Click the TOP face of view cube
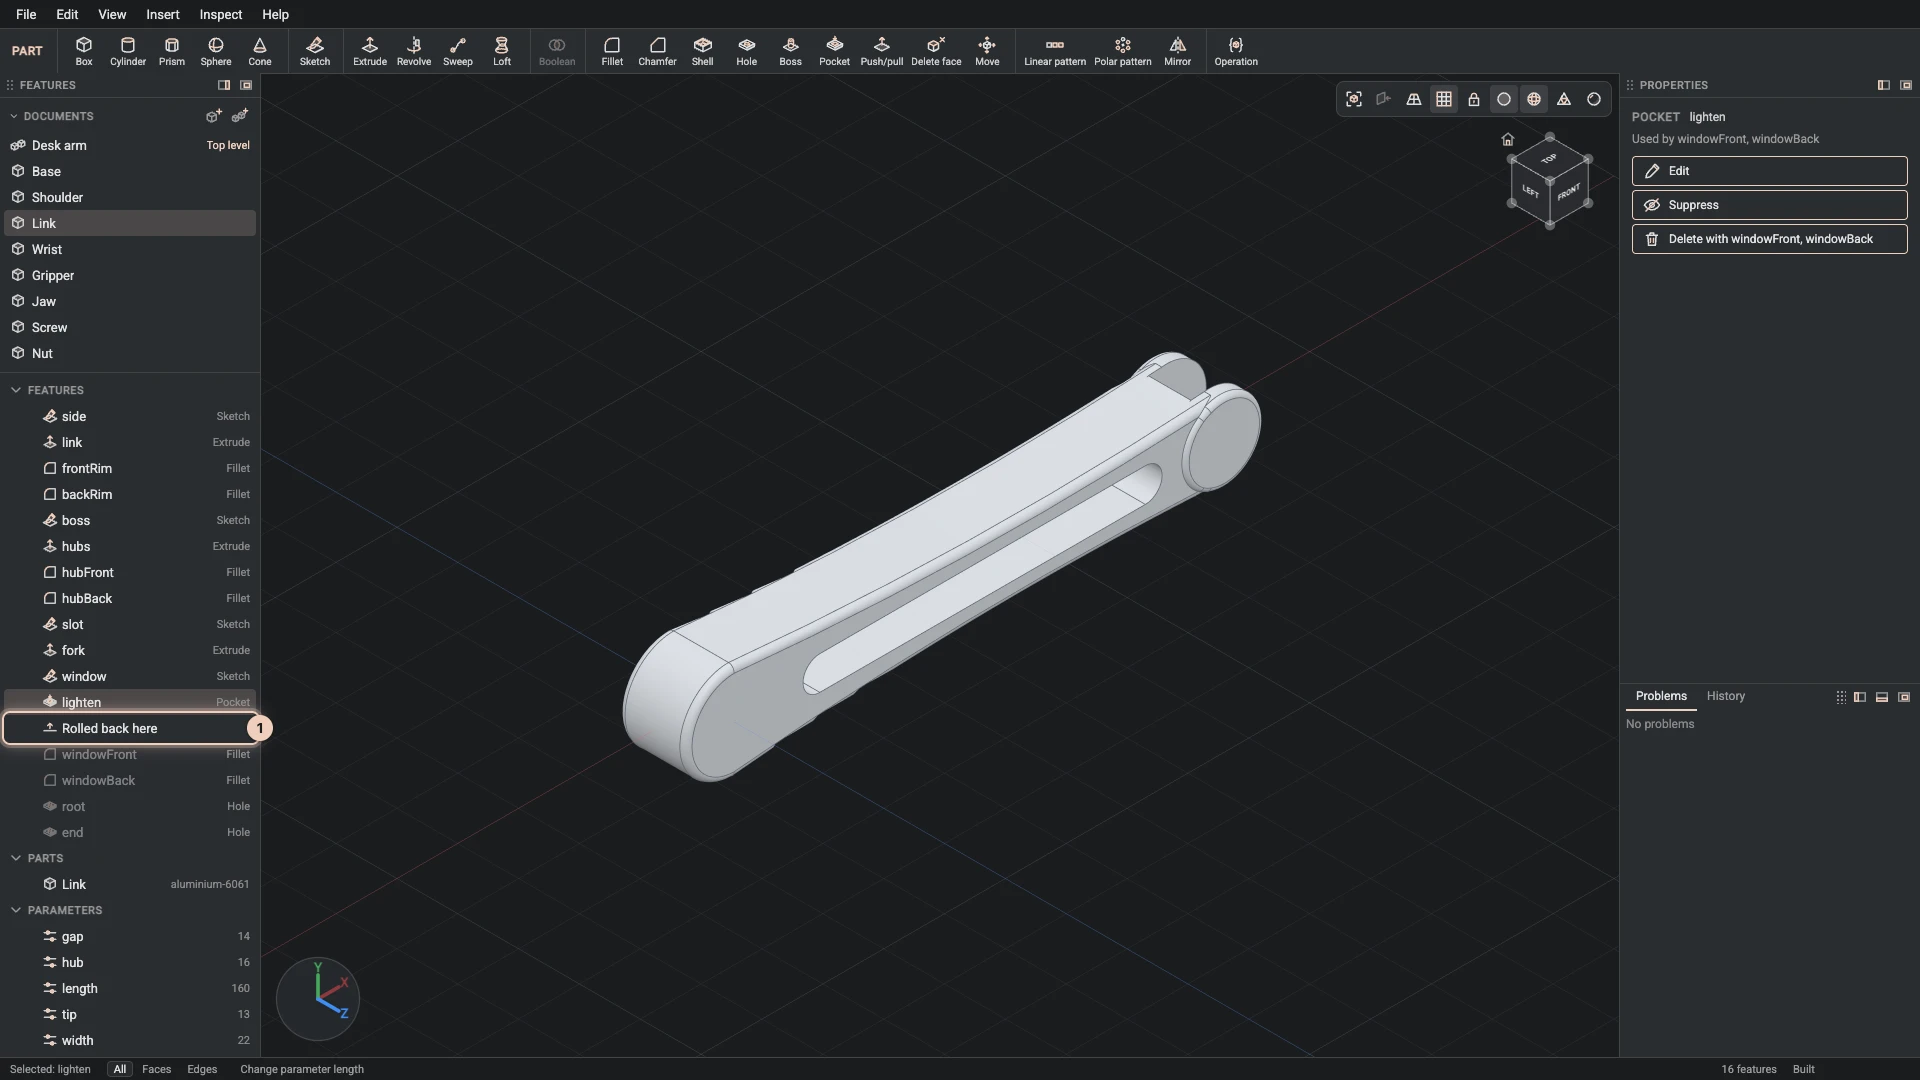 point(1549,159)
